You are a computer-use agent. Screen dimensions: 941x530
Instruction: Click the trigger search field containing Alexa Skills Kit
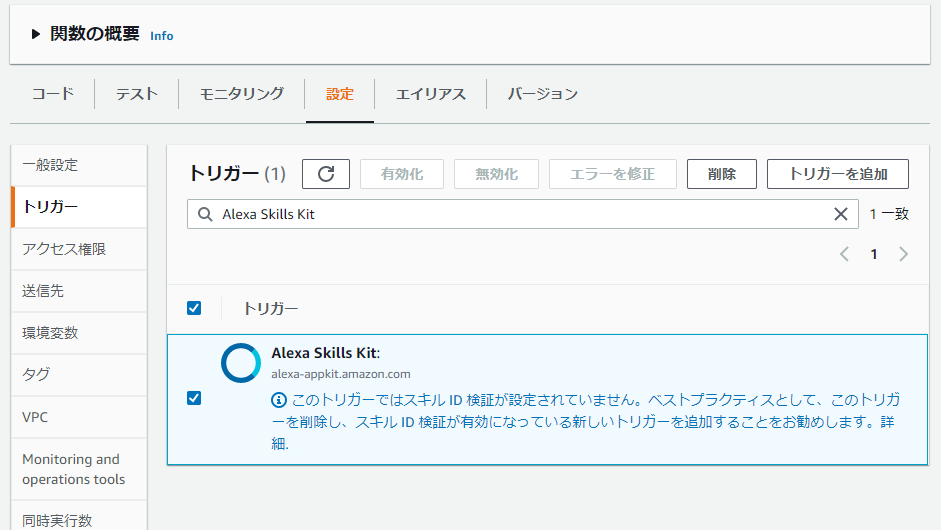pos(523,214)
